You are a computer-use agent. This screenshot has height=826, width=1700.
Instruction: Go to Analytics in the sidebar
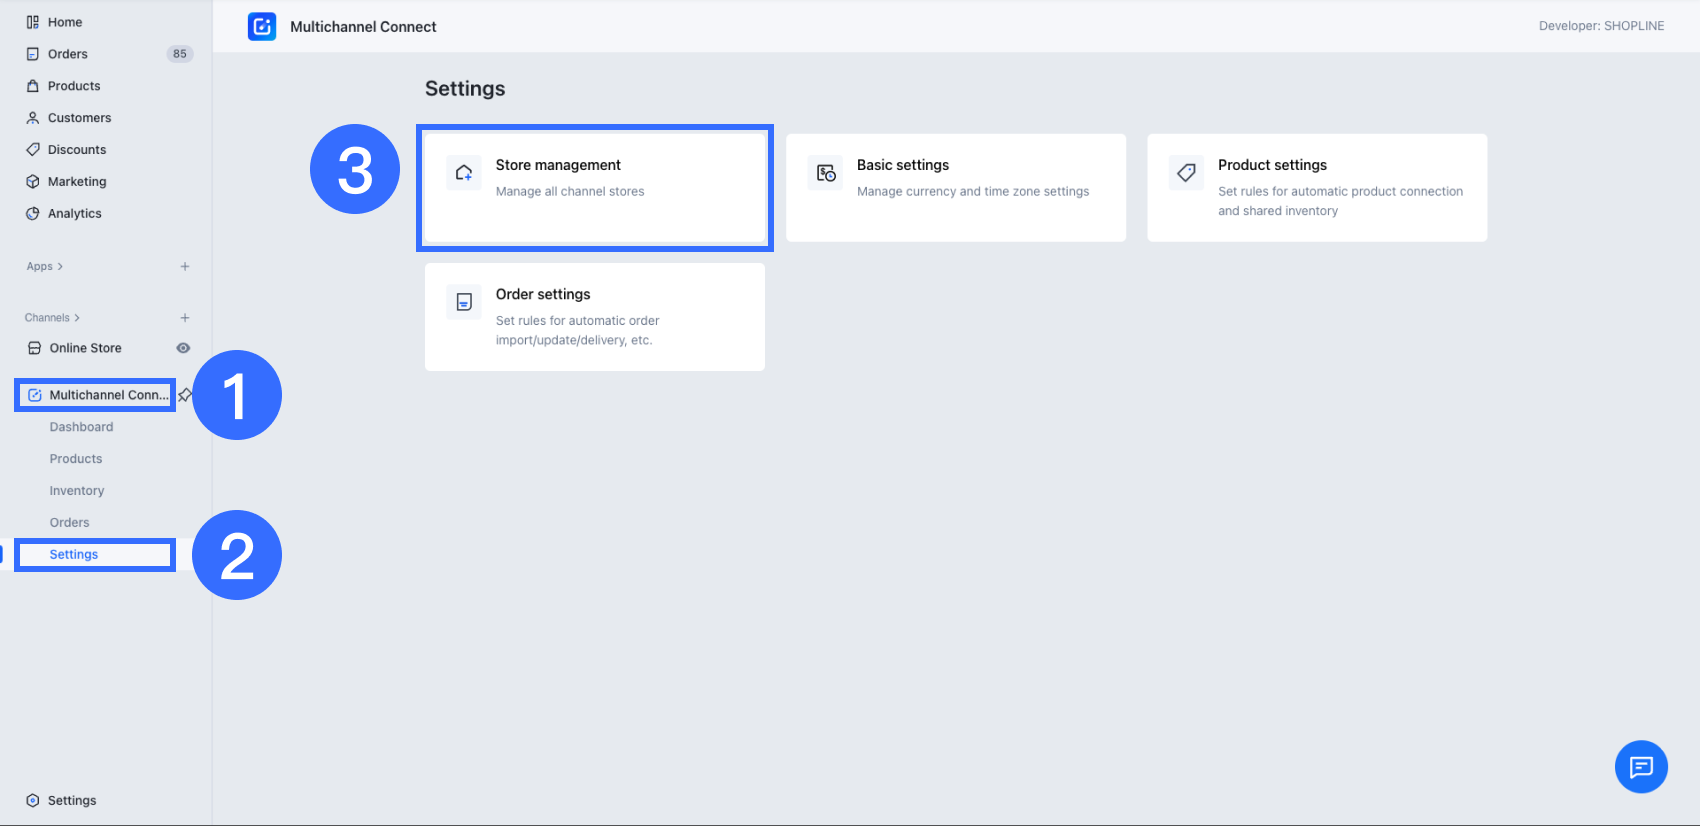[x=75, y=214]
